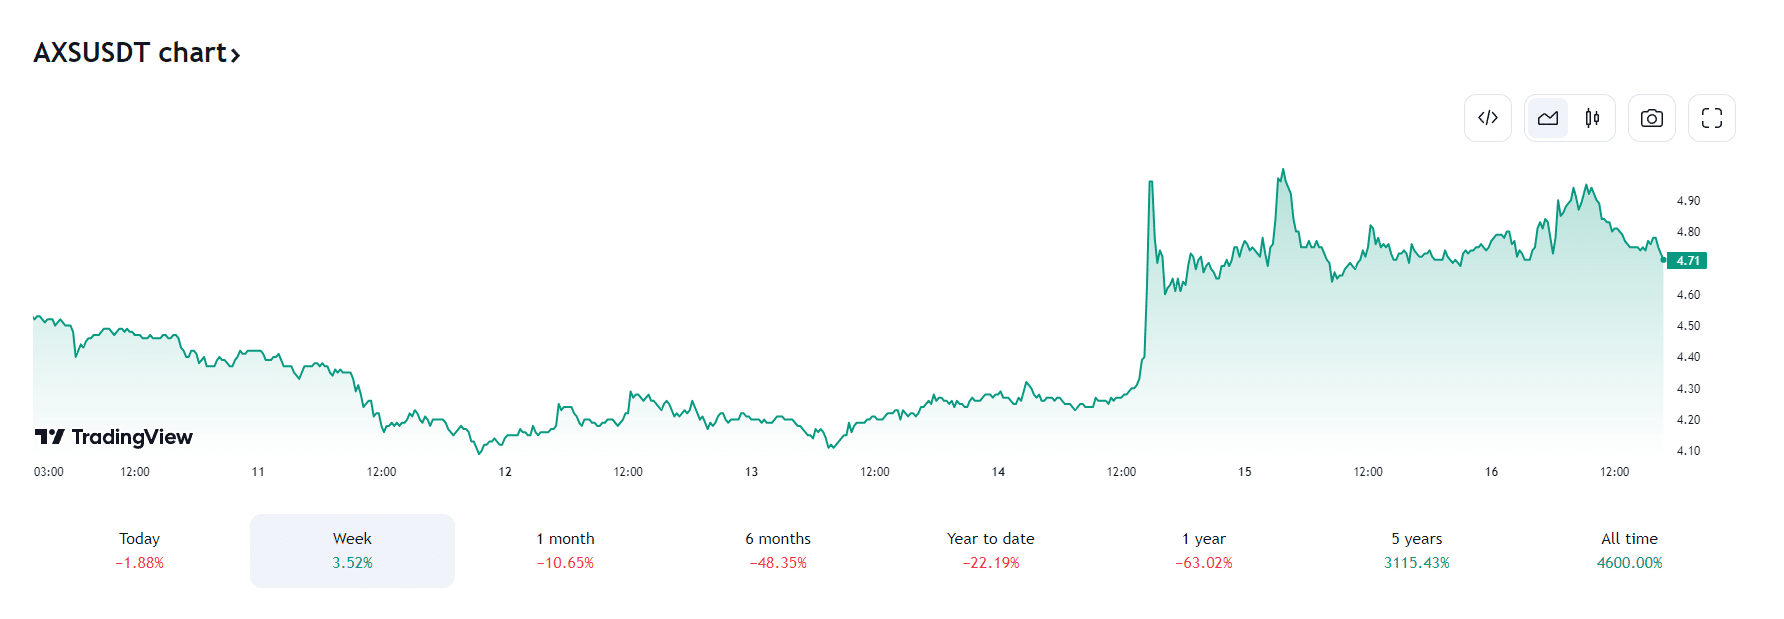View the 1 year range

1203,550
